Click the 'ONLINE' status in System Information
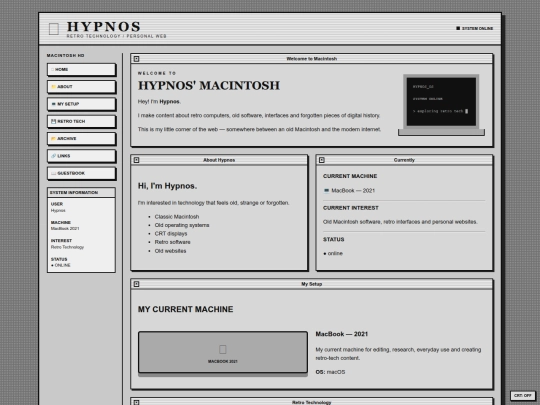Screen dimensions: 540x405 (61, 265)
